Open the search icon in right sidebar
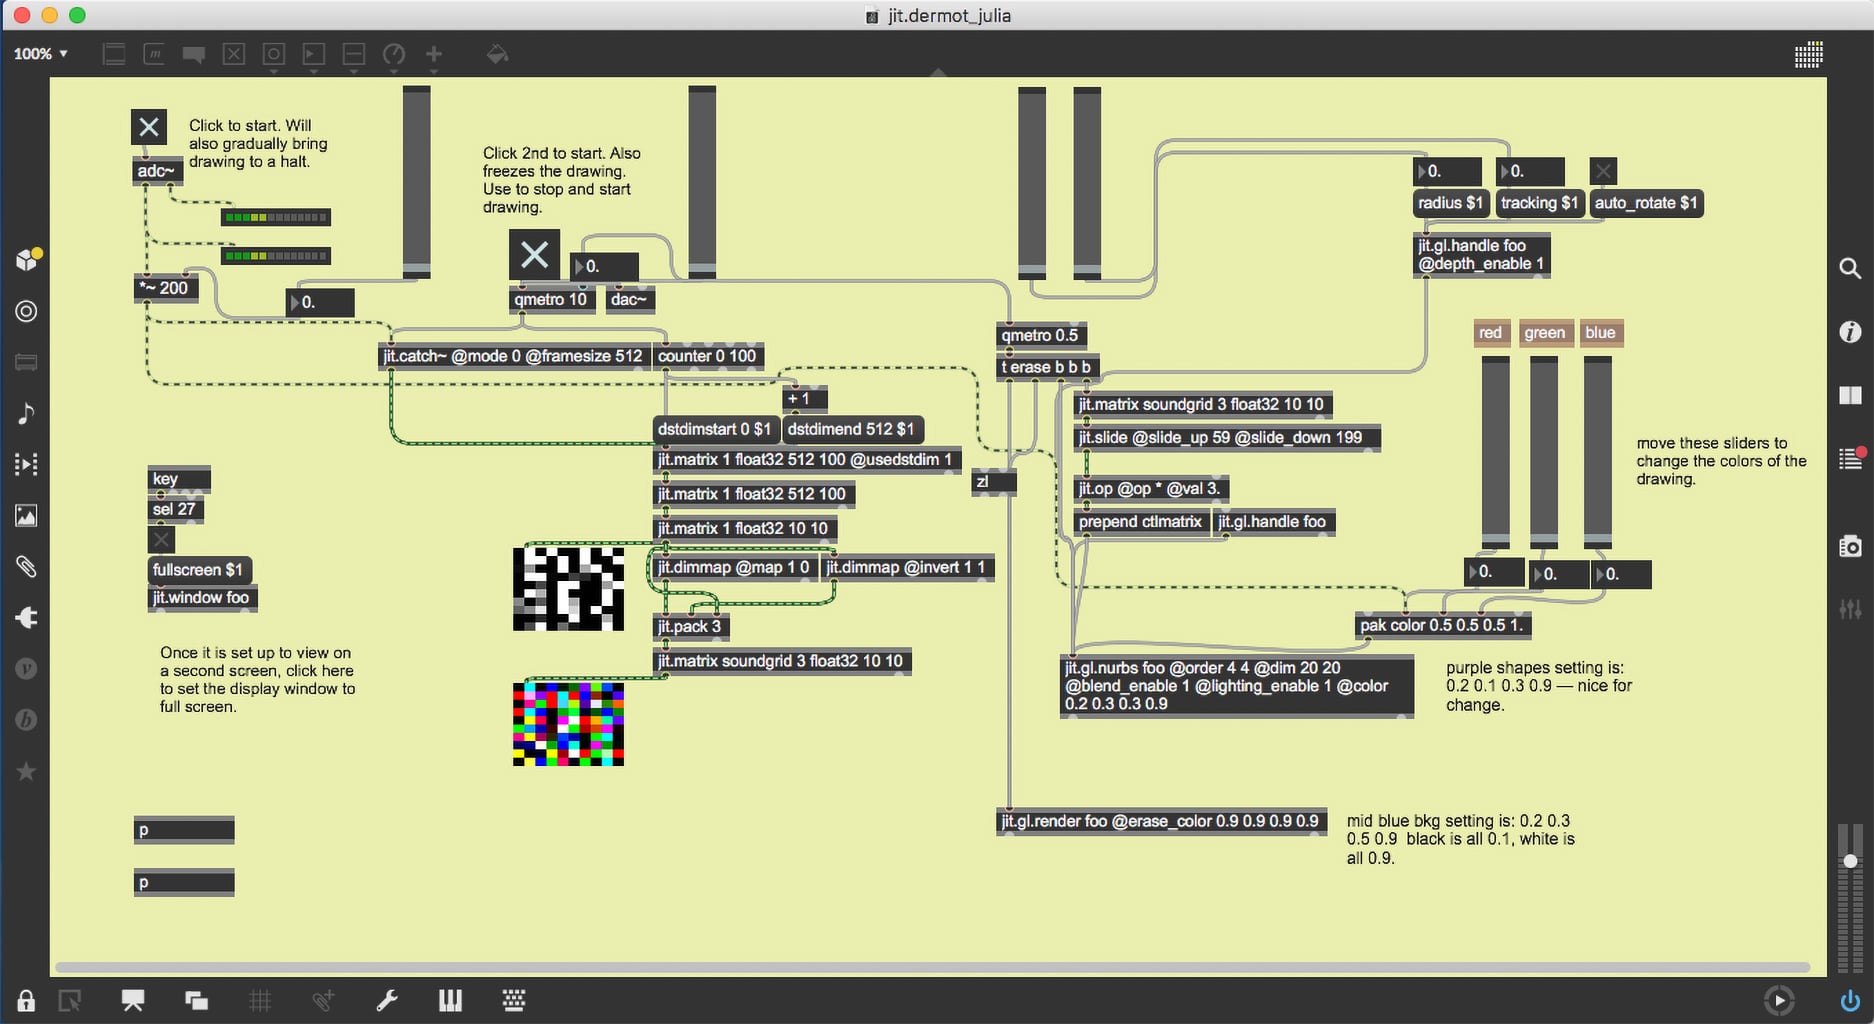This screenshot has height=1024, width=1874. tap(1849, 268)
